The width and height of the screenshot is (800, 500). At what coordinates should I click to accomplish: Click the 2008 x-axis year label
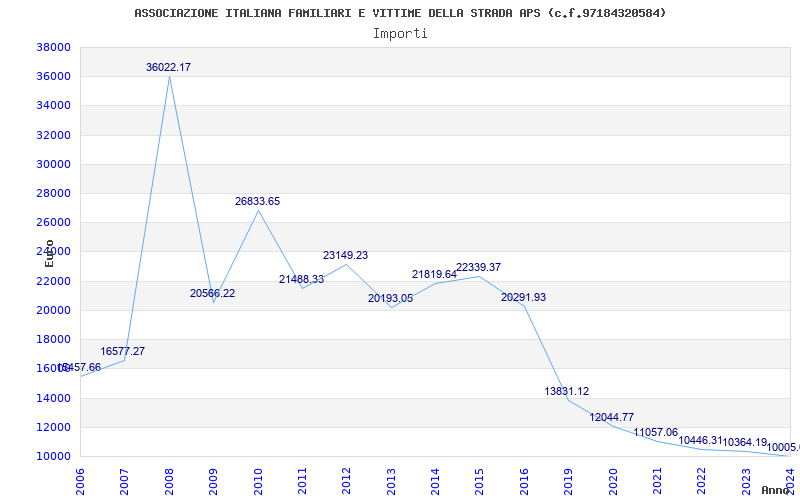[169, 481]
